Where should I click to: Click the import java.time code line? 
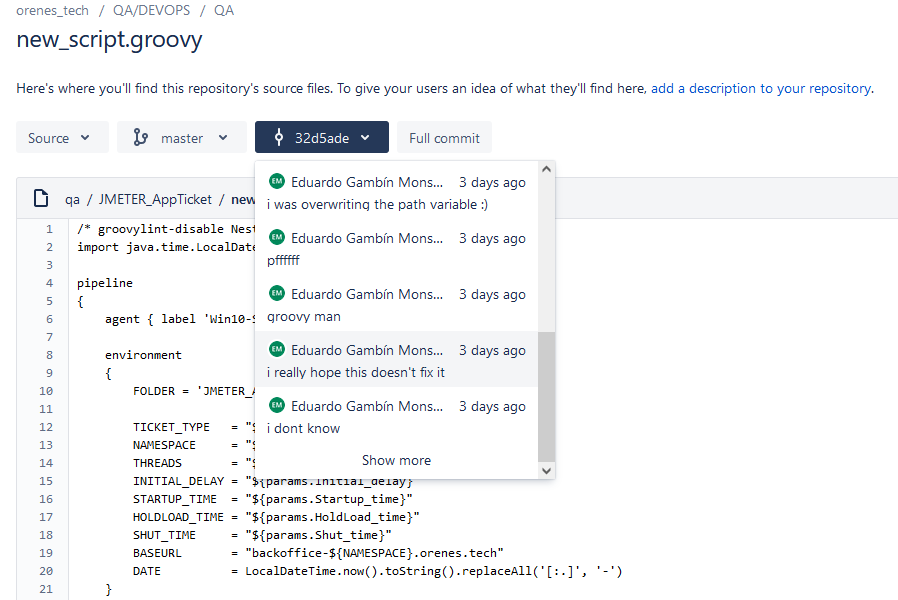[166, 247]
